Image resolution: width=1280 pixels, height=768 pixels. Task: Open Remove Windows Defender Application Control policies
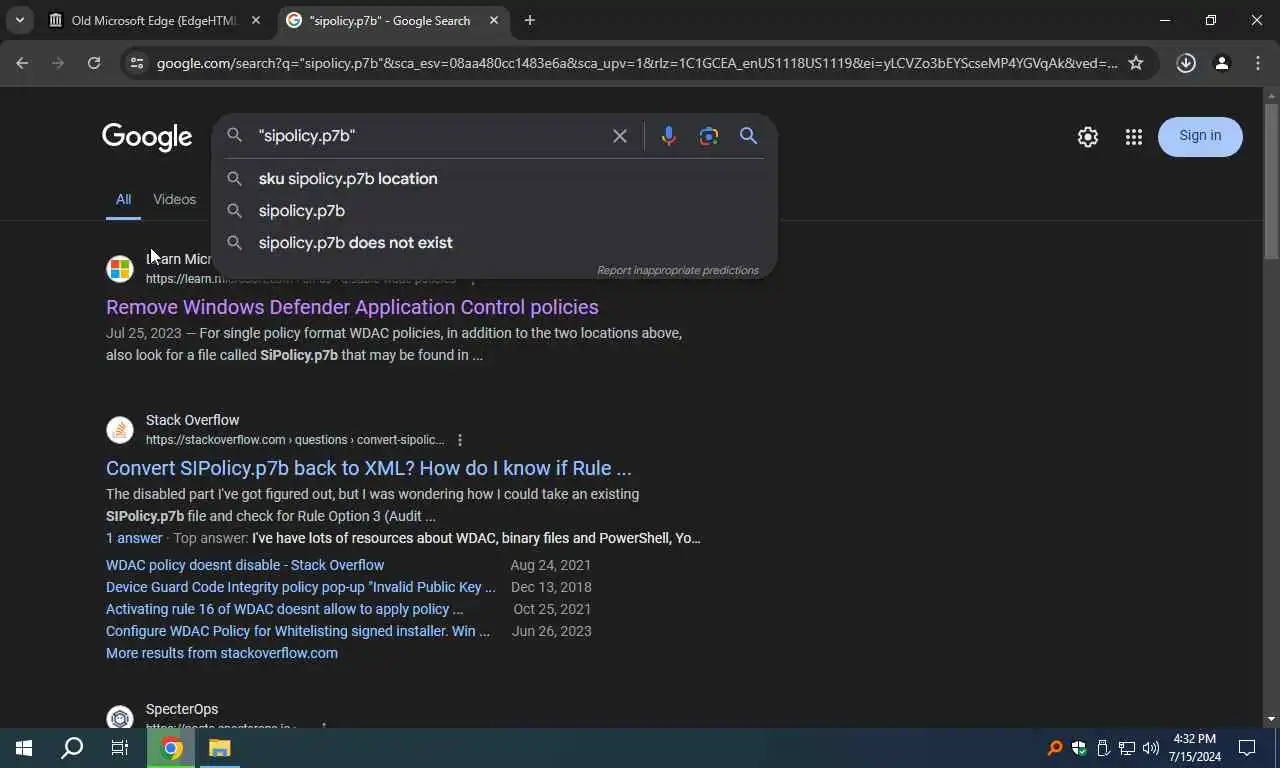[352, 307]
